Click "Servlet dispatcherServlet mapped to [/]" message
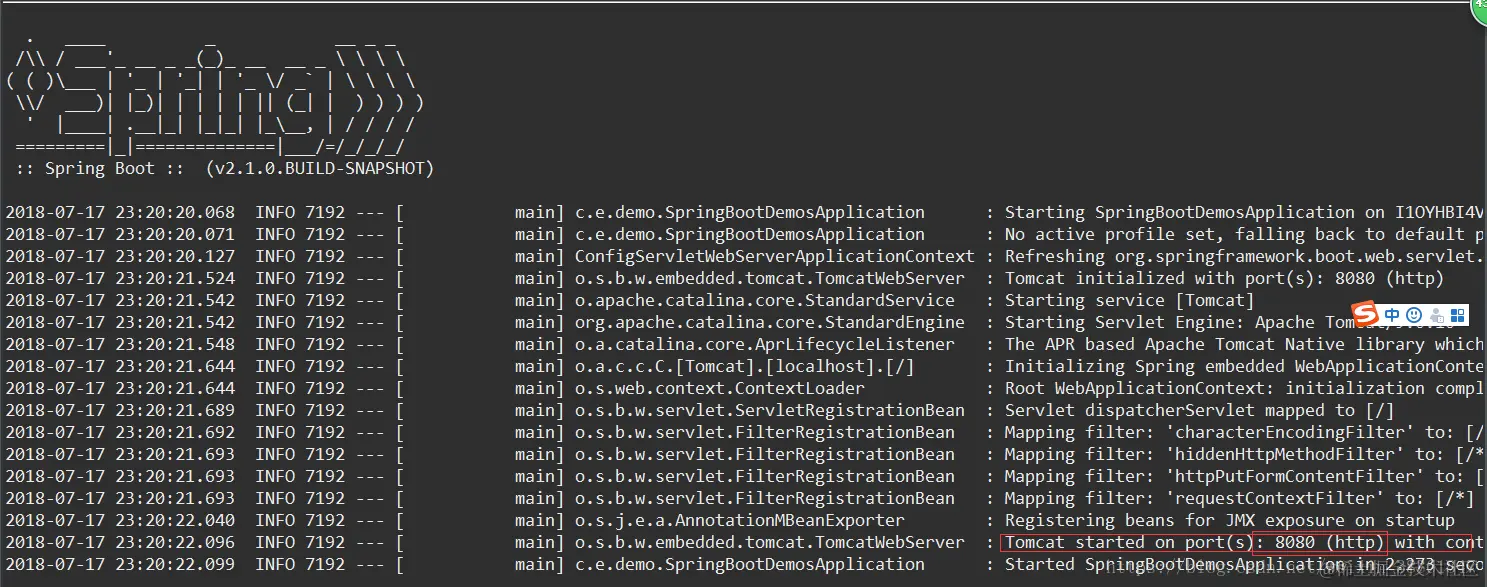Viewport: 1487px width, 587px height. coord(1199,410)
